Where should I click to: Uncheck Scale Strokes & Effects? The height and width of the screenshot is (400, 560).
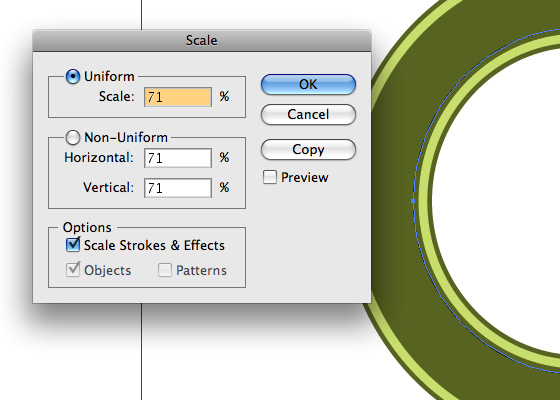coord(73,245)
